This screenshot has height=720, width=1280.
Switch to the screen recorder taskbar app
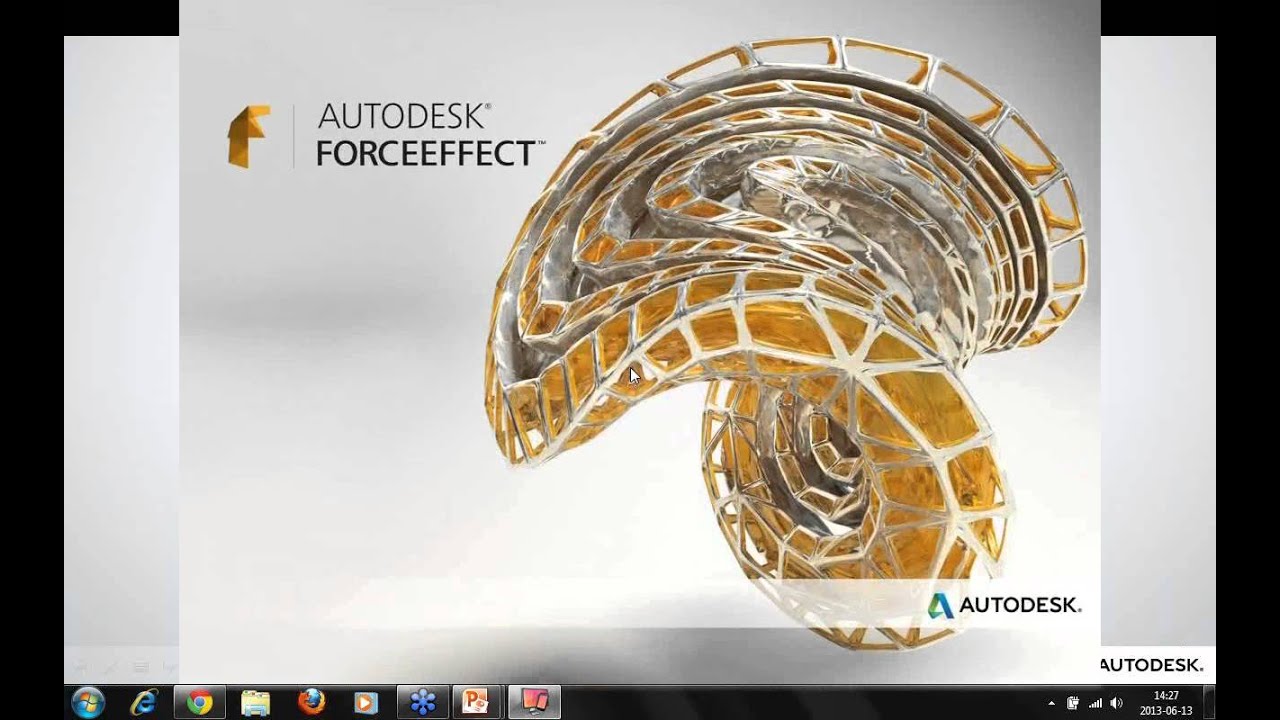(x=535, y=702)
